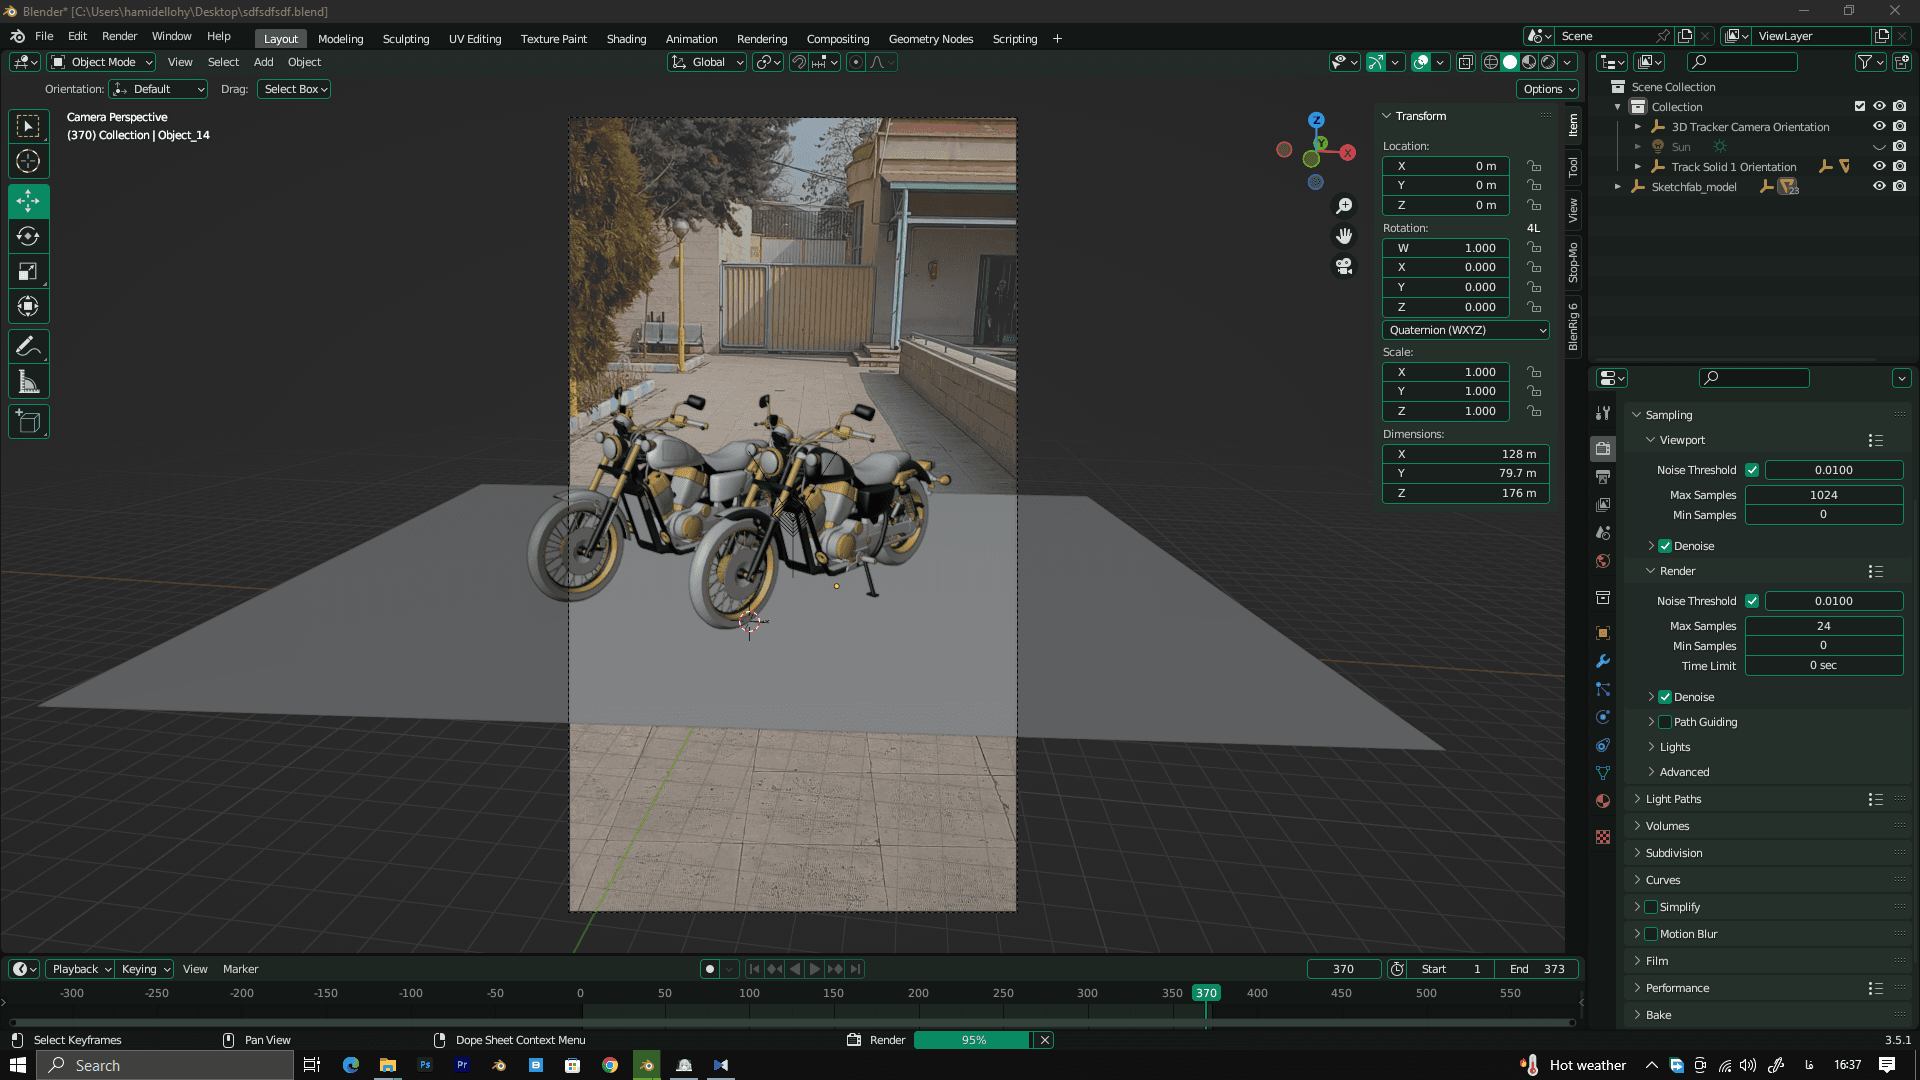This screenshot has height=1080, width=1920.
Task: Toggle camera view with the camera icon
Action: click(1344, 266)
